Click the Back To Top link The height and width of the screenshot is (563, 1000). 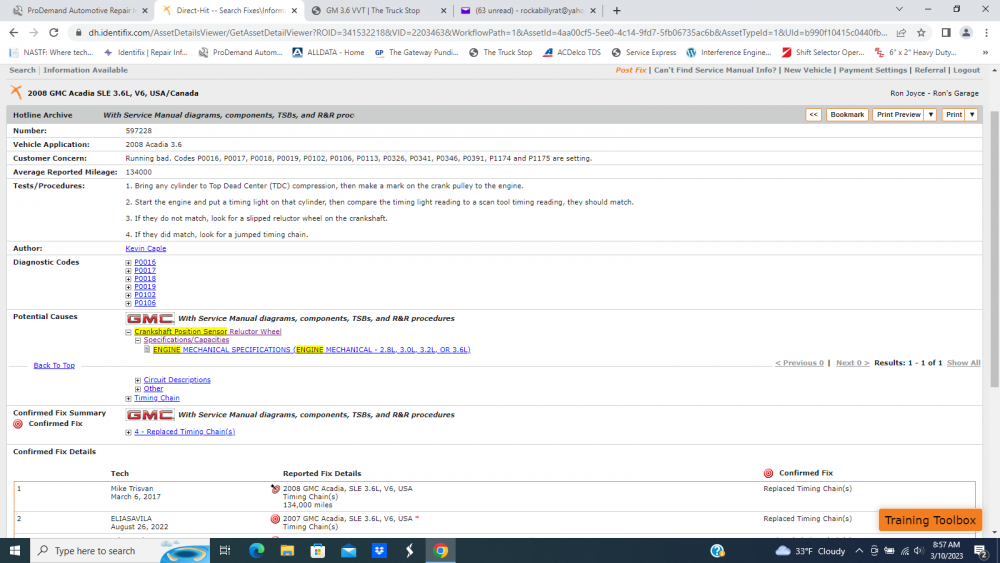point(54,365)
